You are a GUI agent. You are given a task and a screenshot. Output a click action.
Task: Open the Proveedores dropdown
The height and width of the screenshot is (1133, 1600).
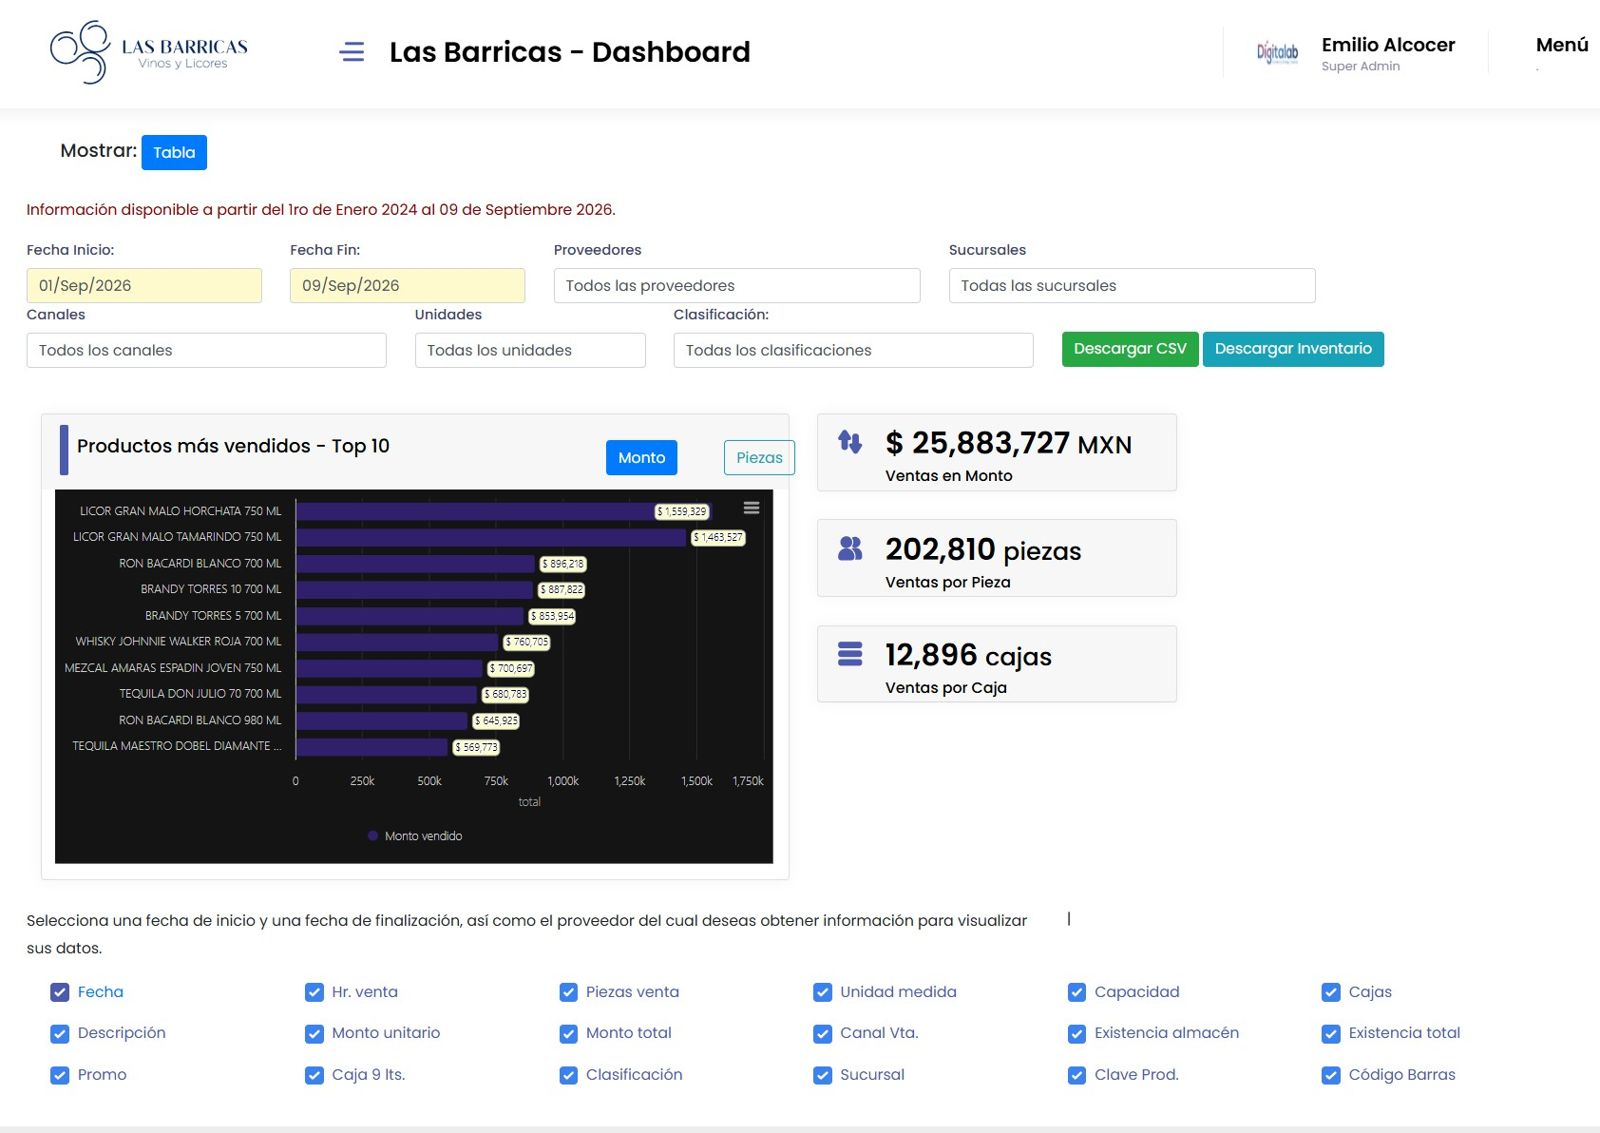[736, 285]
